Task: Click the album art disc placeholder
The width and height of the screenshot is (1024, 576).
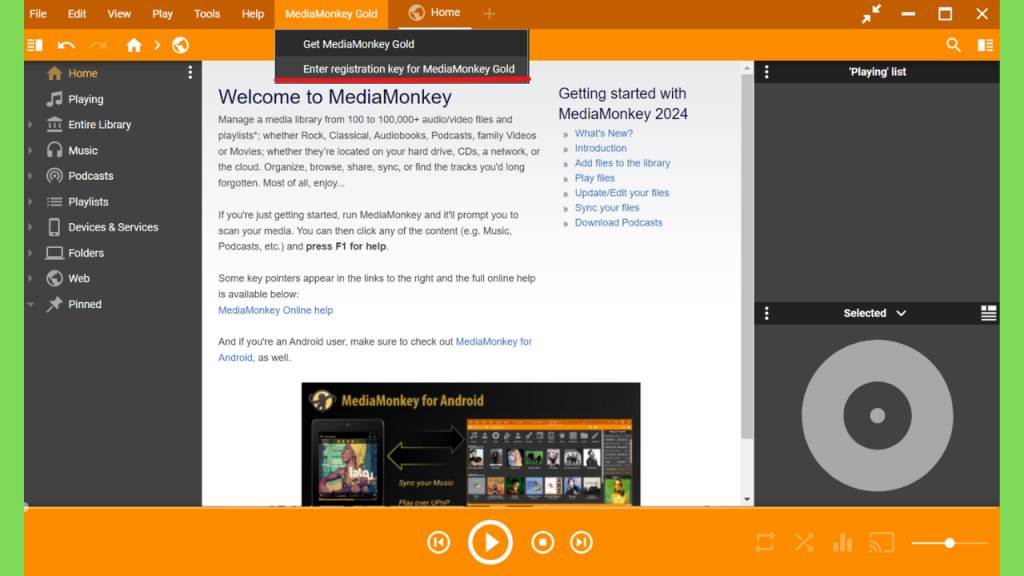Action: click(x=877, y=415)
